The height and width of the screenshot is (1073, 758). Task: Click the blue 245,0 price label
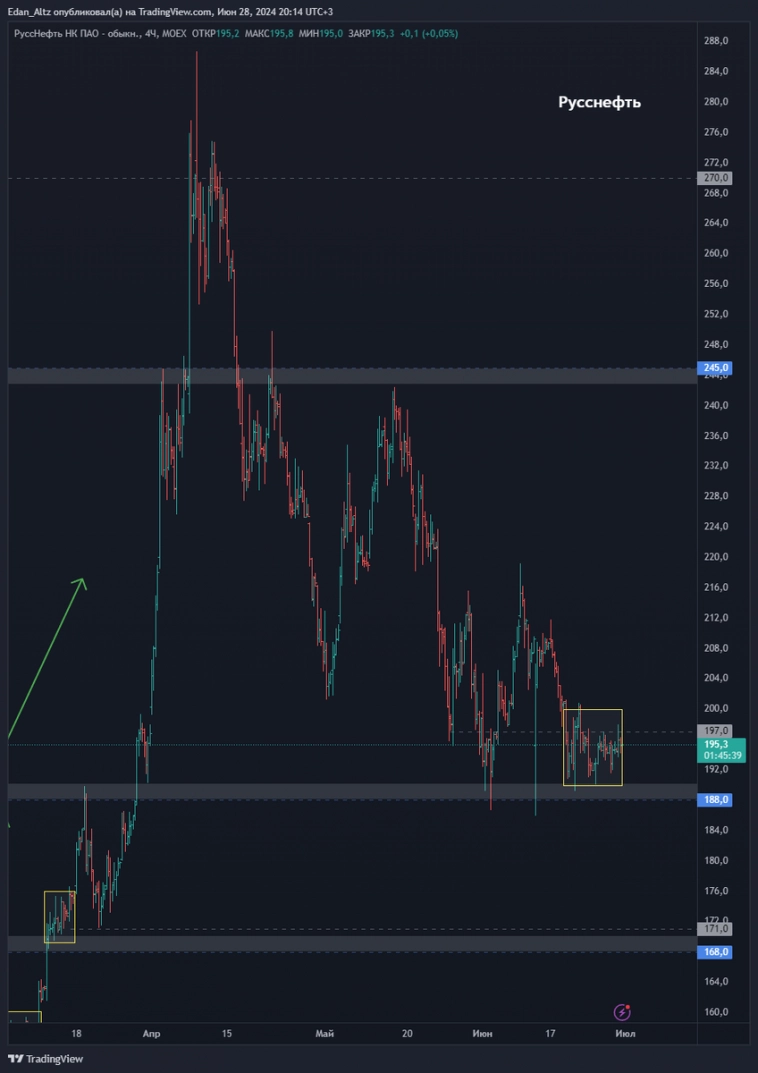[714, 367]
